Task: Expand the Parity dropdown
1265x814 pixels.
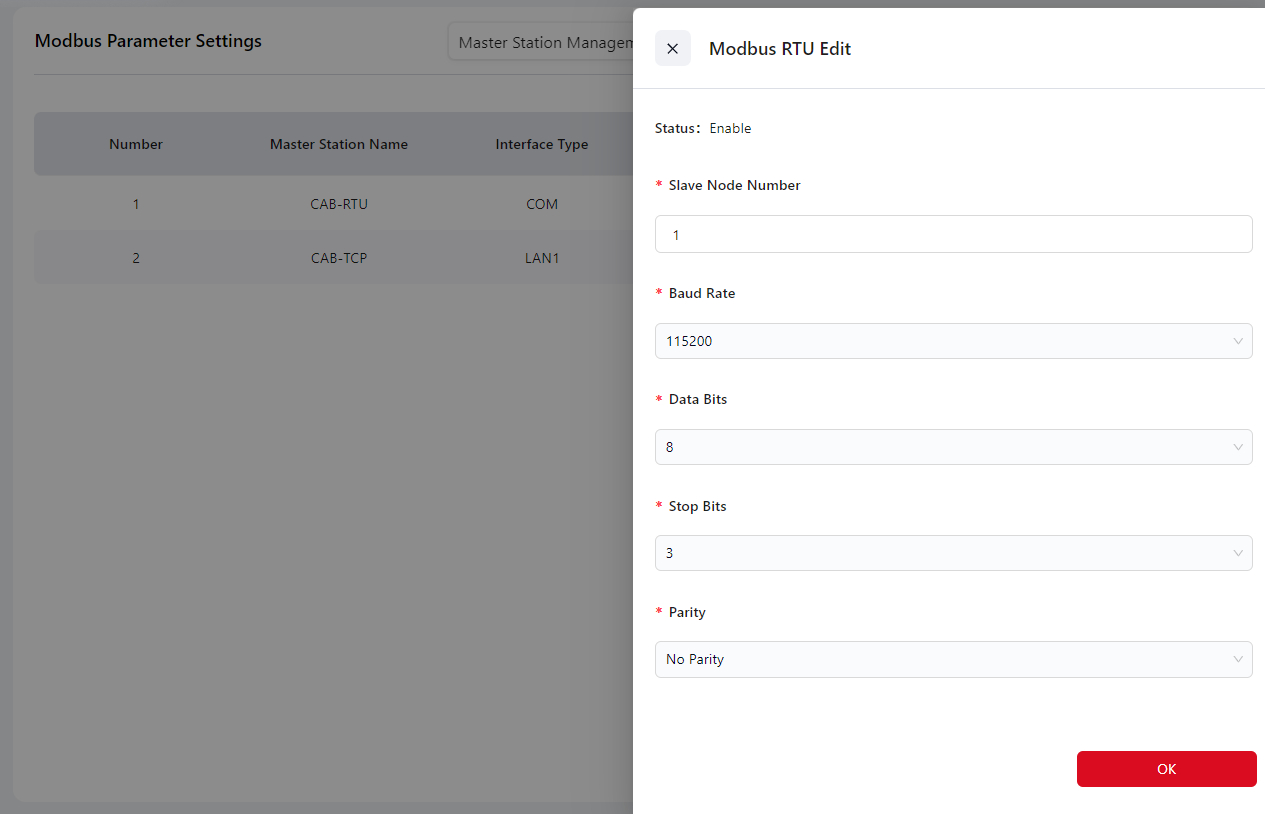Action: click(952, 659)
